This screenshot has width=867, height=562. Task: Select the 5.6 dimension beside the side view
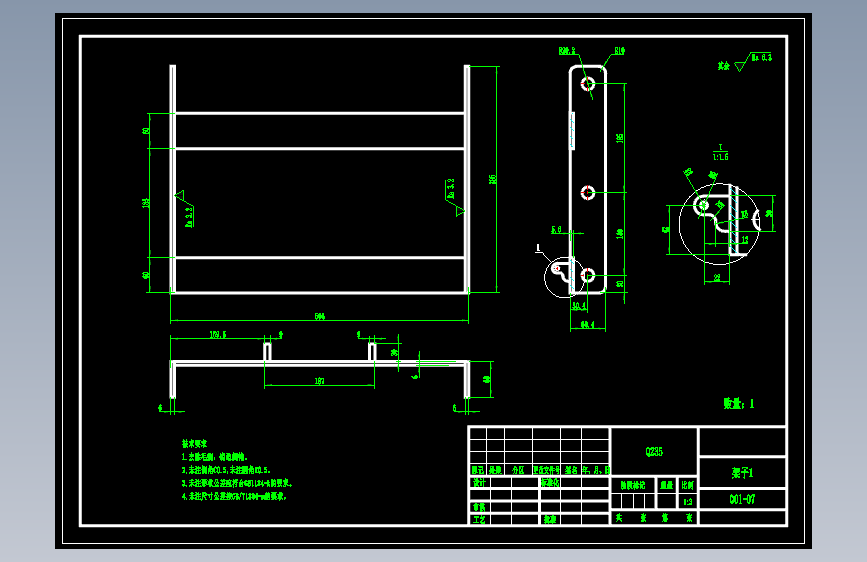pos(556,229)
